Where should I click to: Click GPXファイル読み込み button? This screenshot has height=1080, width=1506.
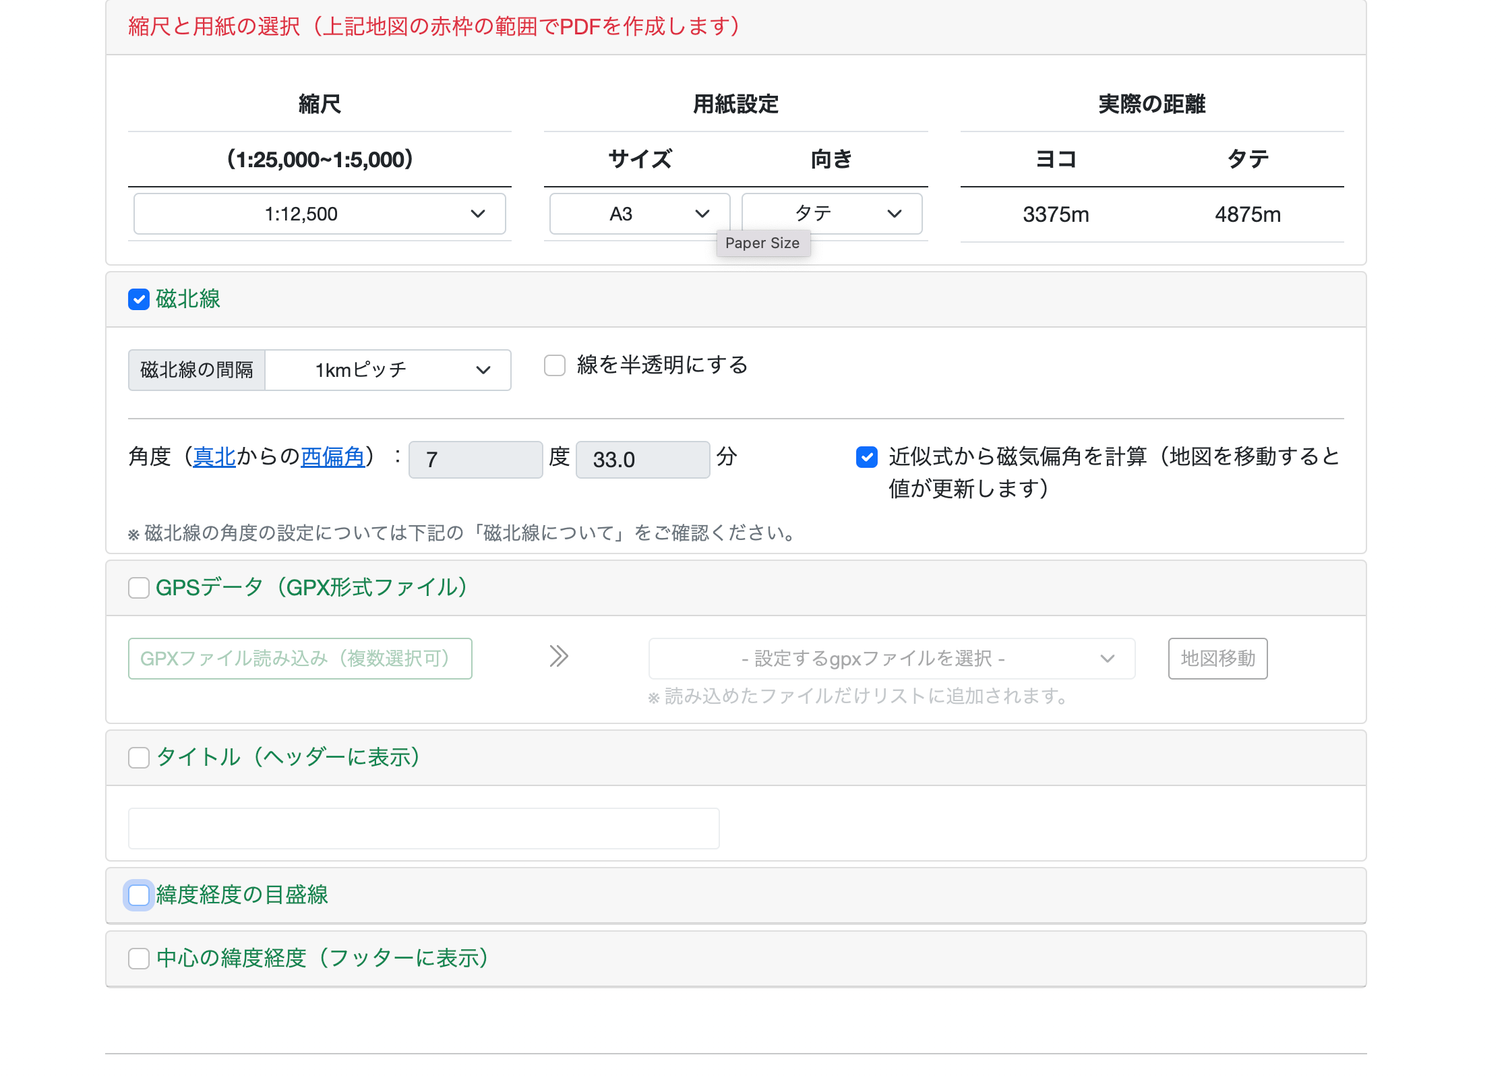300,659
